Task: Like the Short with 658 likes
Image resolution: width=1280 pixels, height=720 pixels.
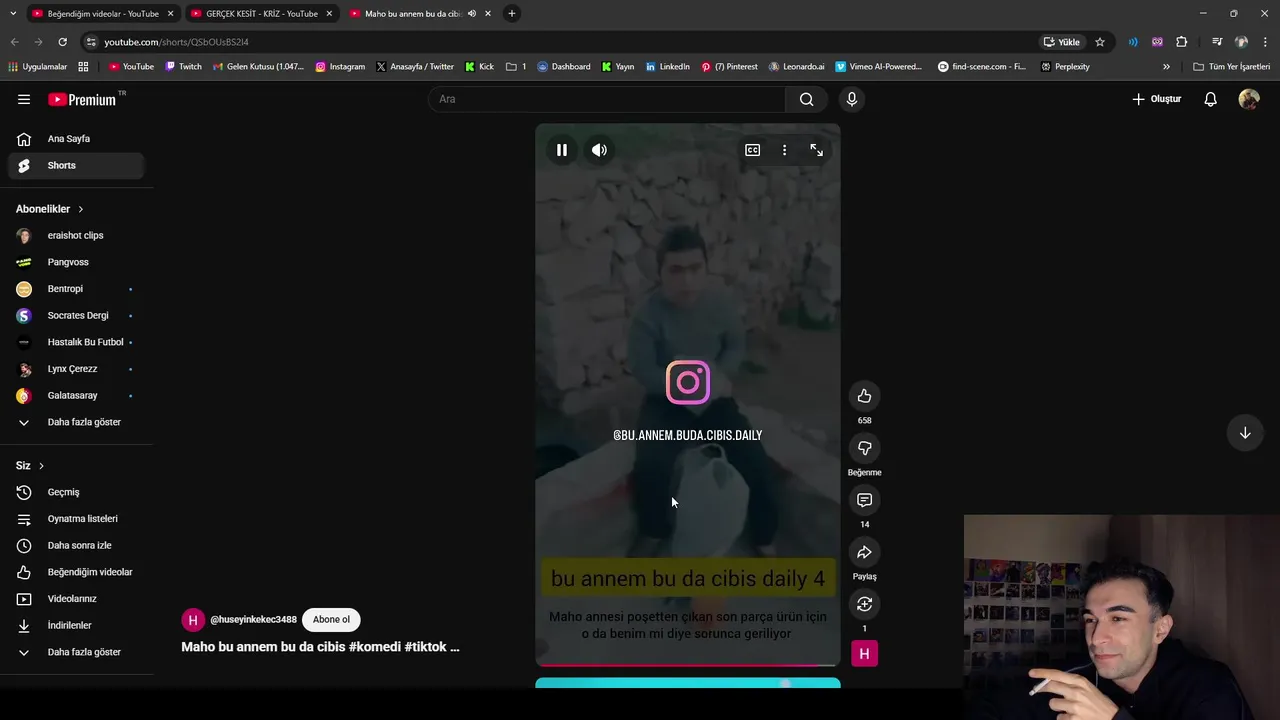Action: [x=864, y=396]
